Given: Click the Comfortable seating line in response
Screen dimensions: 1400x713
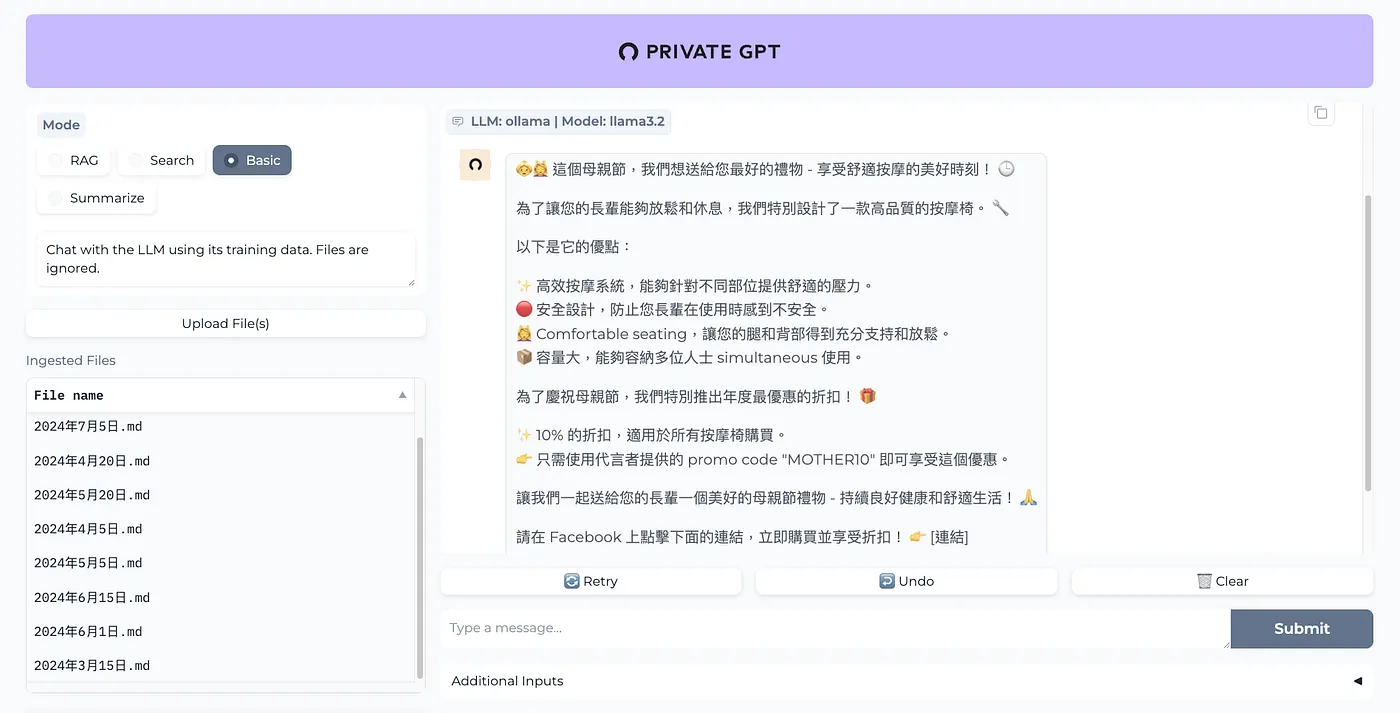Looking at the screenshot, I should [x=733, y=334].
